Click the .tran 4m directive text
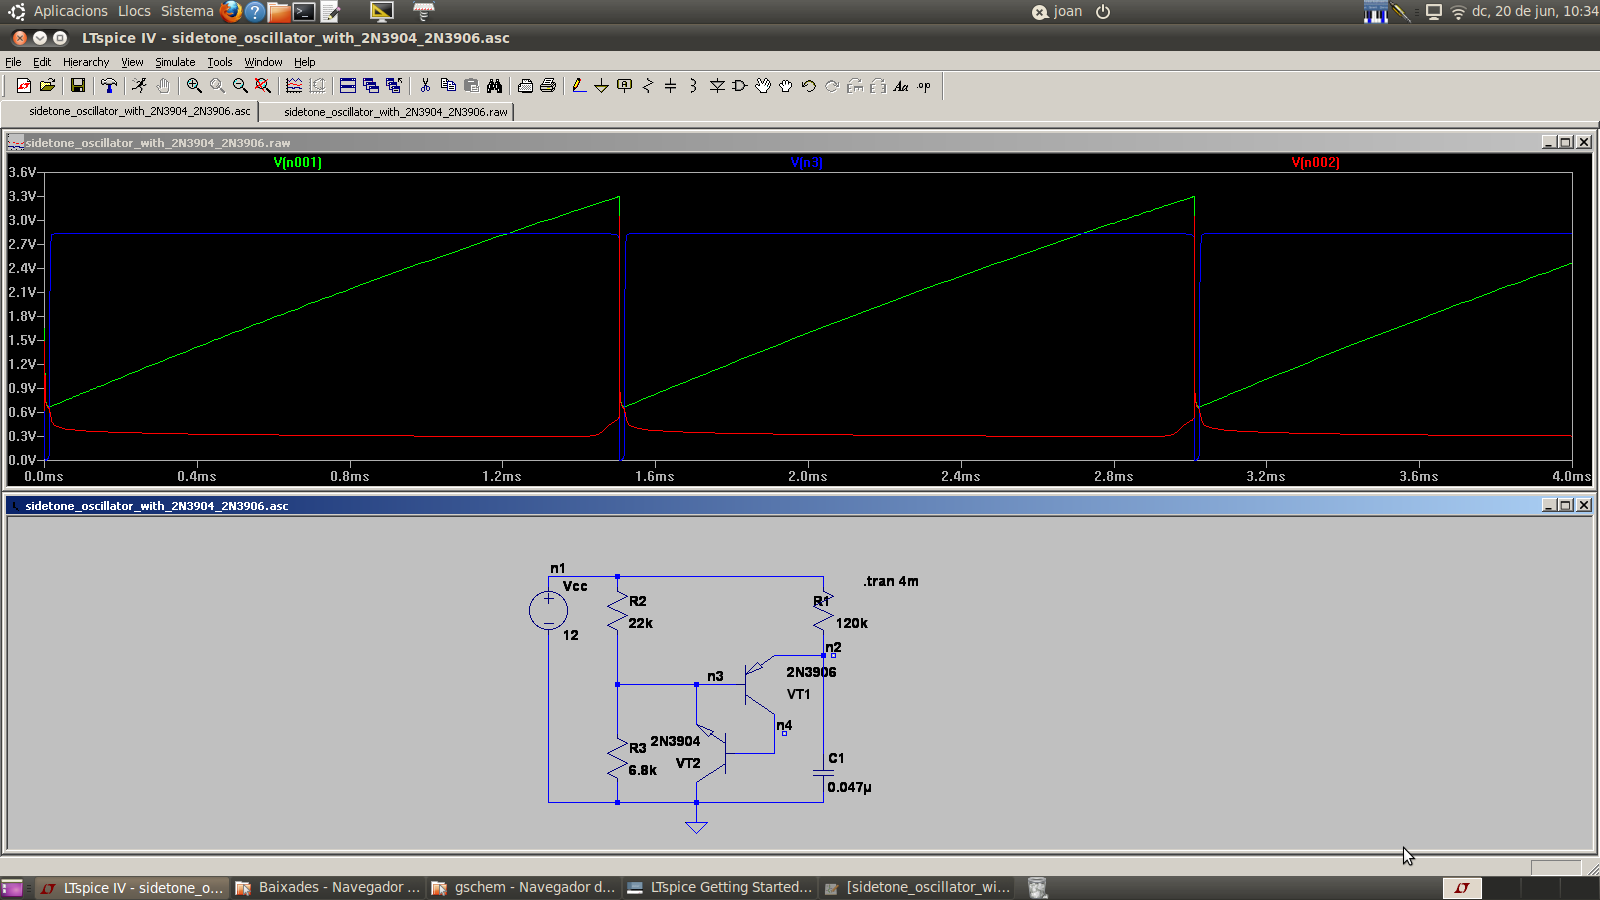Screen dimensions: 1600x900 click(891, 581)
